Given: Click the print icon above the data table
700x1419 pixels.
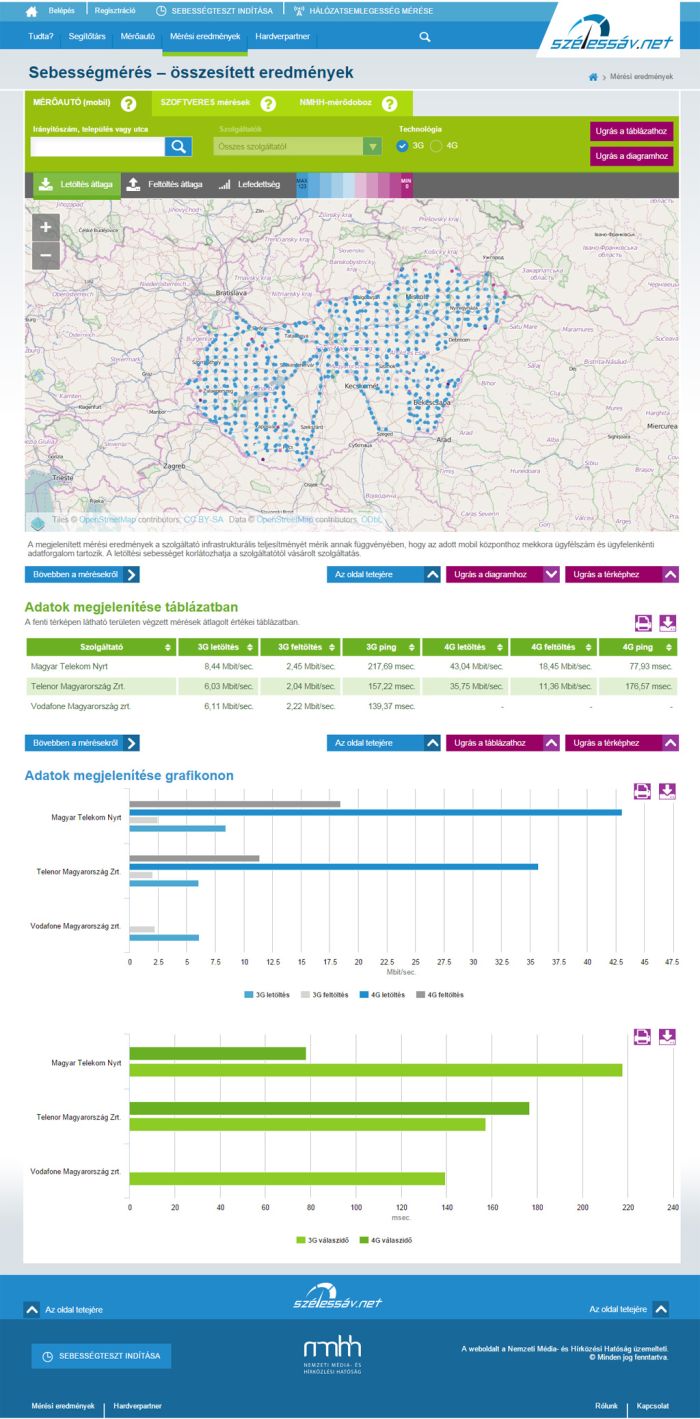Looking at the screenshot, I should 644,623.
